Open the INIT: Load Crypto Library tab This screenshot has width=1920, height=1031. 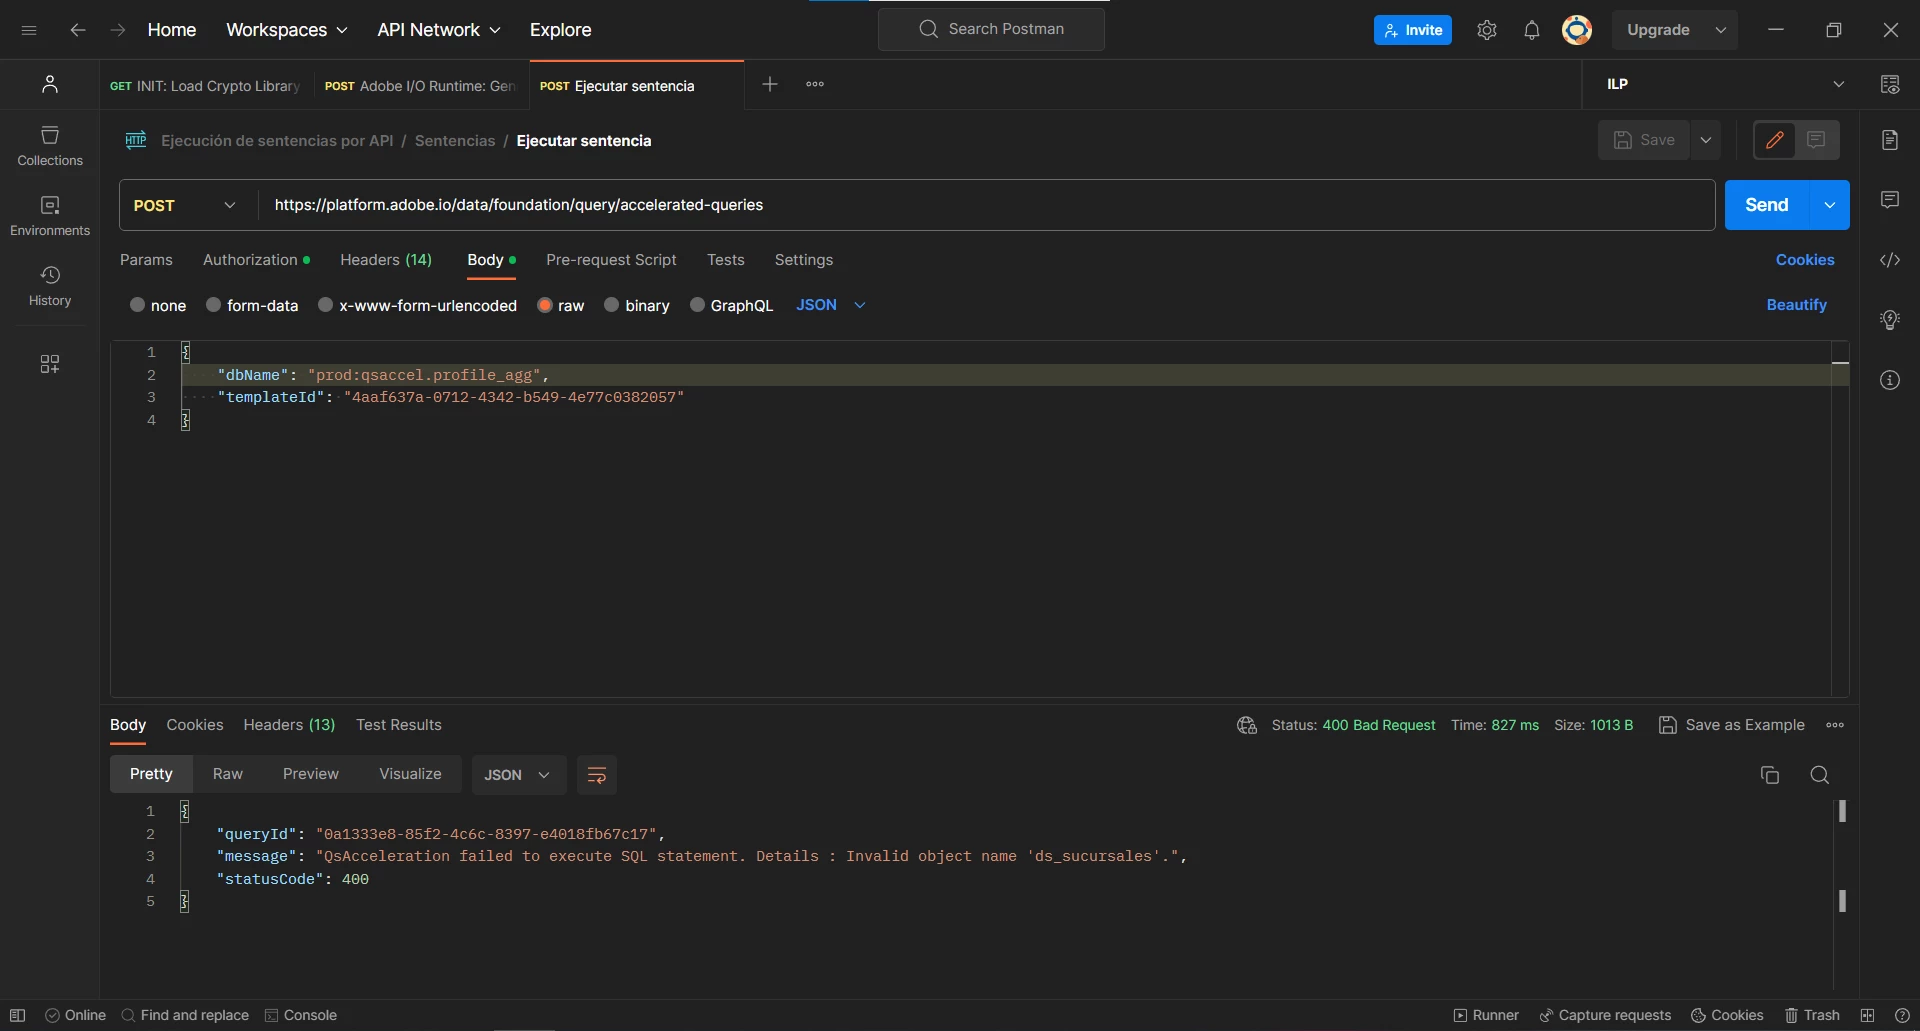[x=205, y=86]
